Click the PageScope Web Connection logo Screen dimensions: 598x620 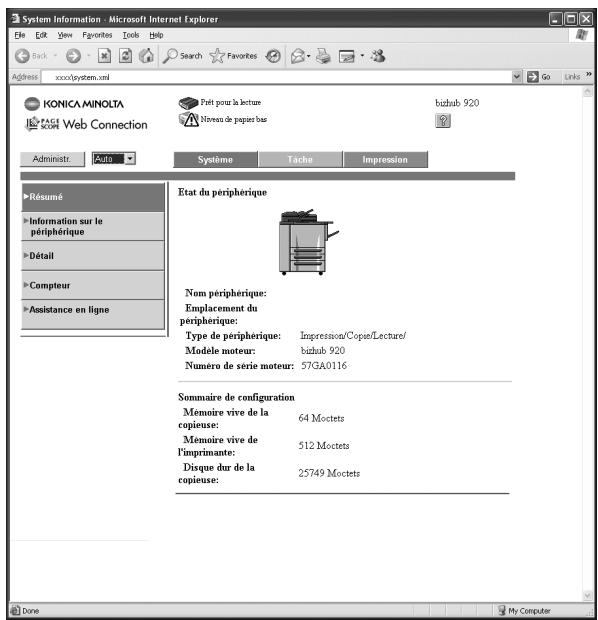(x=86, y=124)
